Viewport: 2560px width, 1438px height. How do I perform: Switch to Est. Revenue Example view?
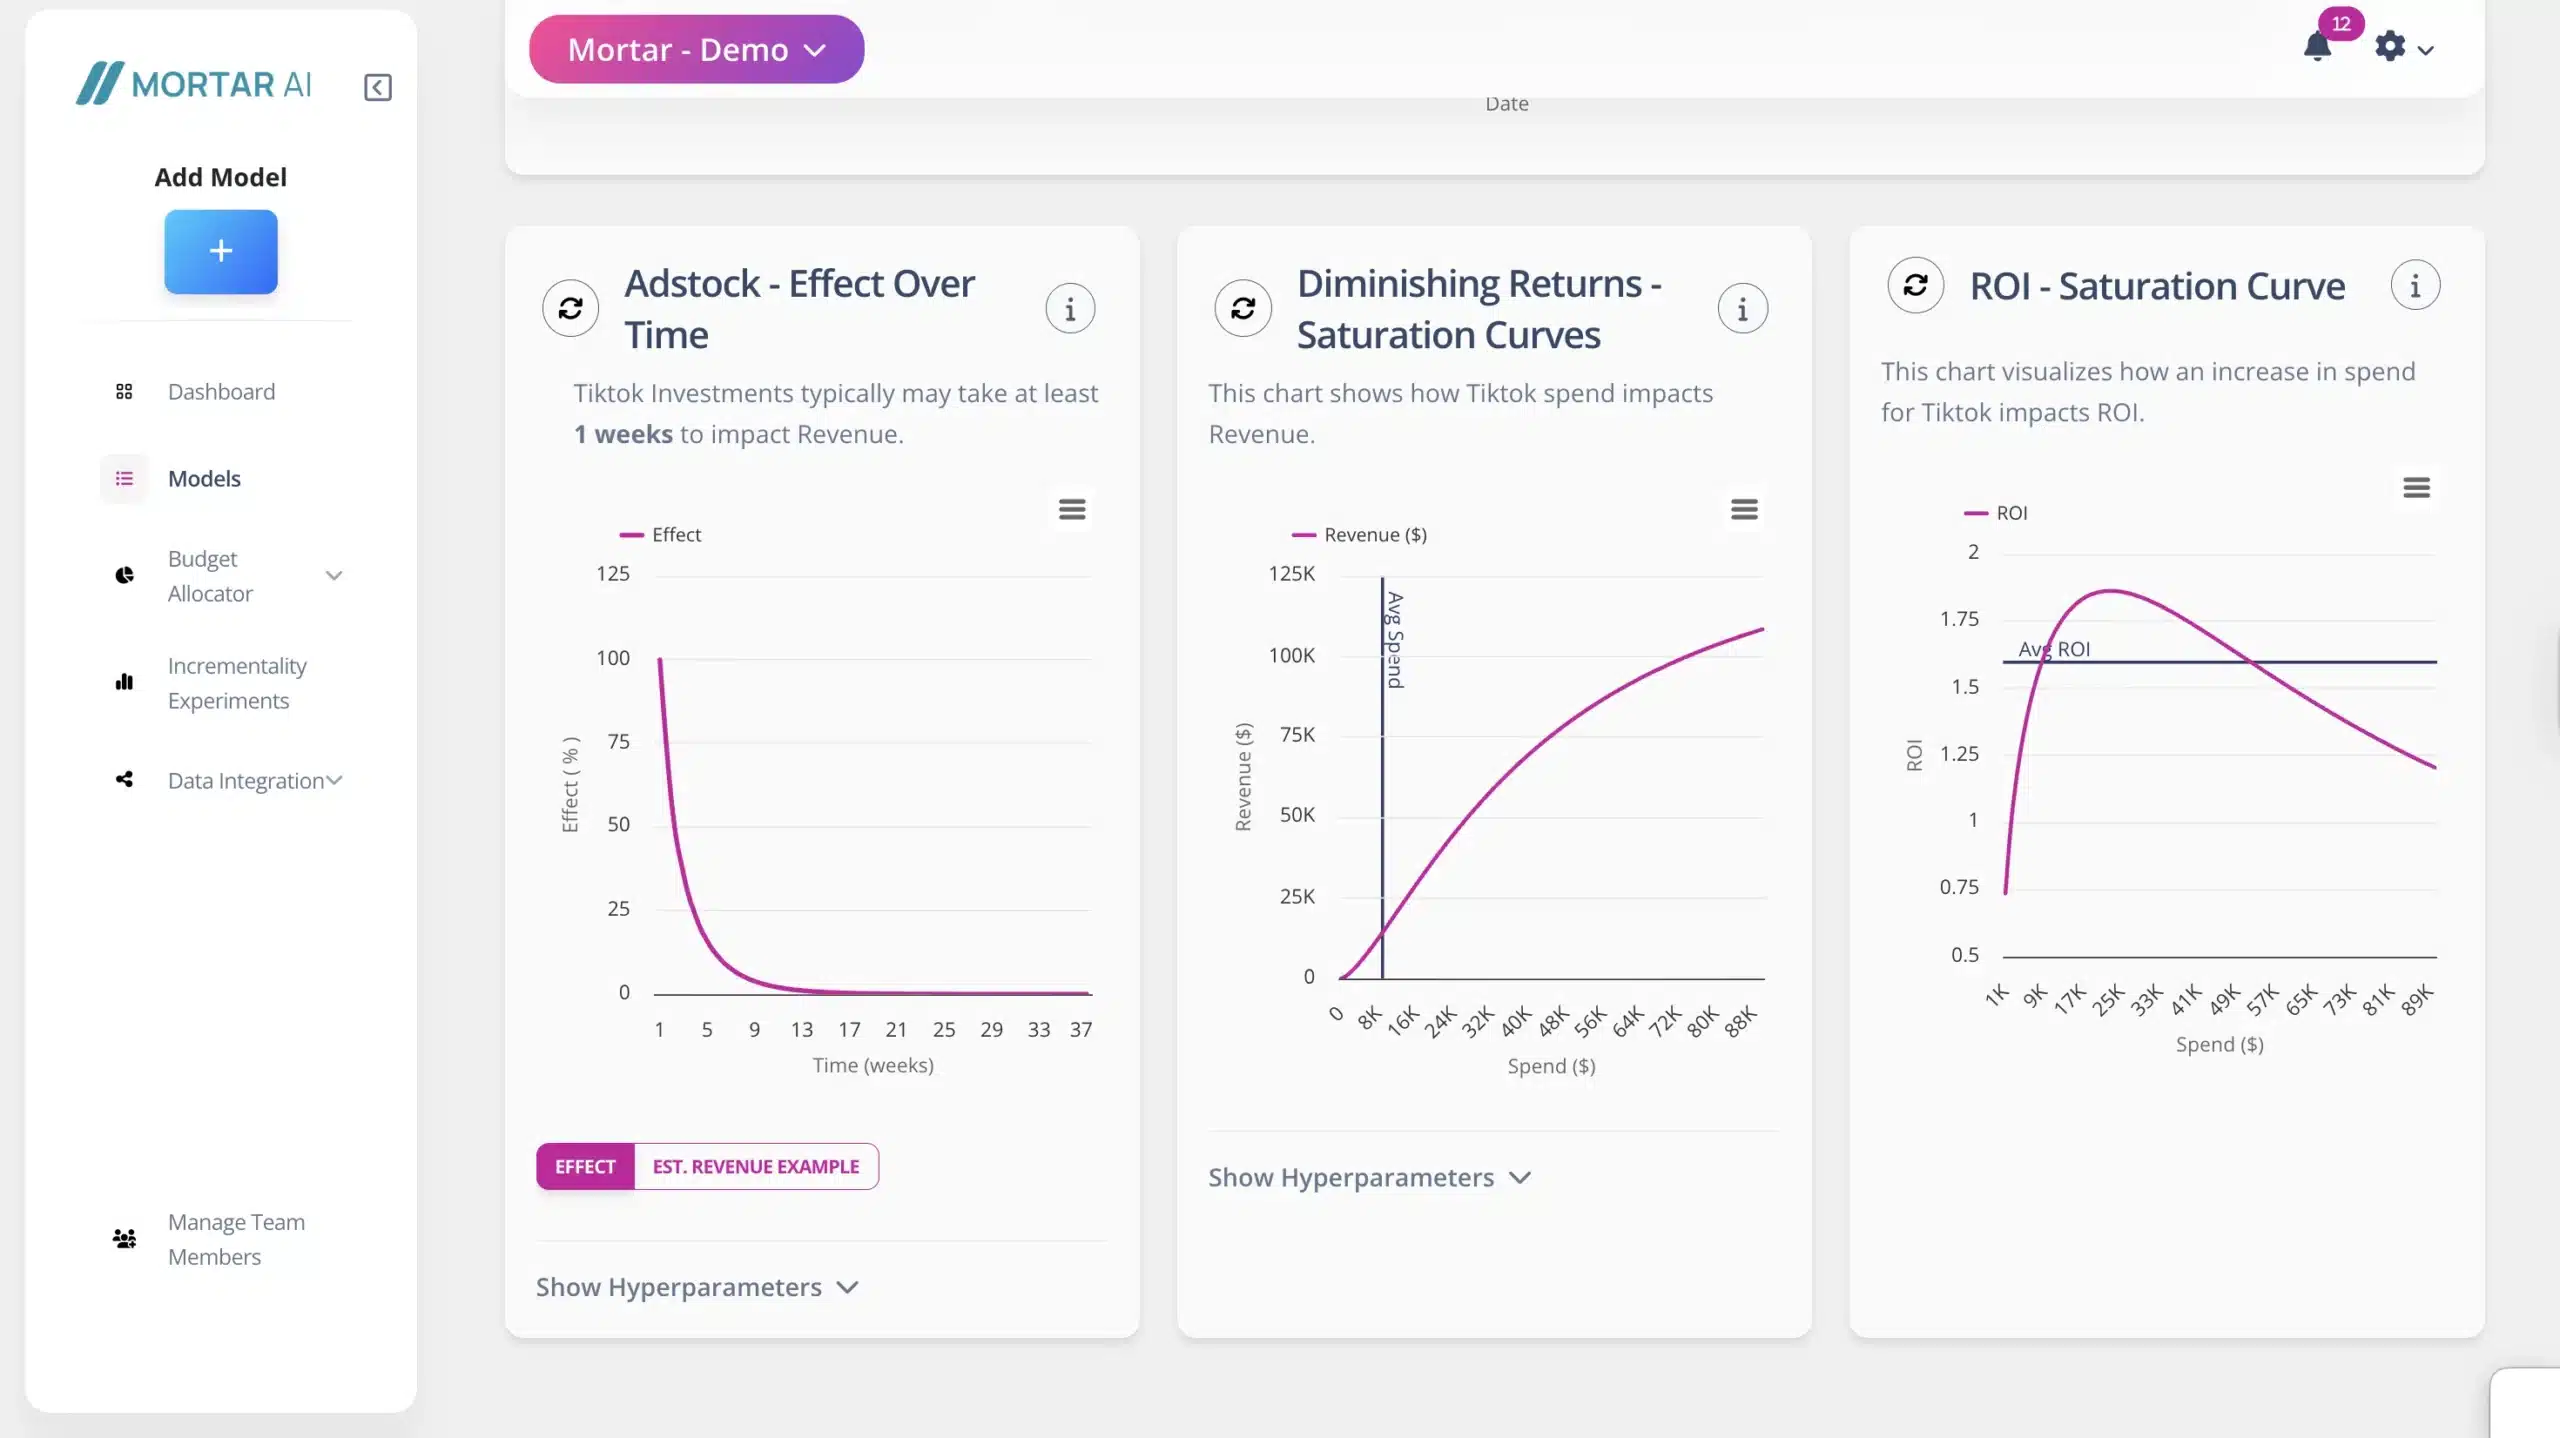[756, 1167]
